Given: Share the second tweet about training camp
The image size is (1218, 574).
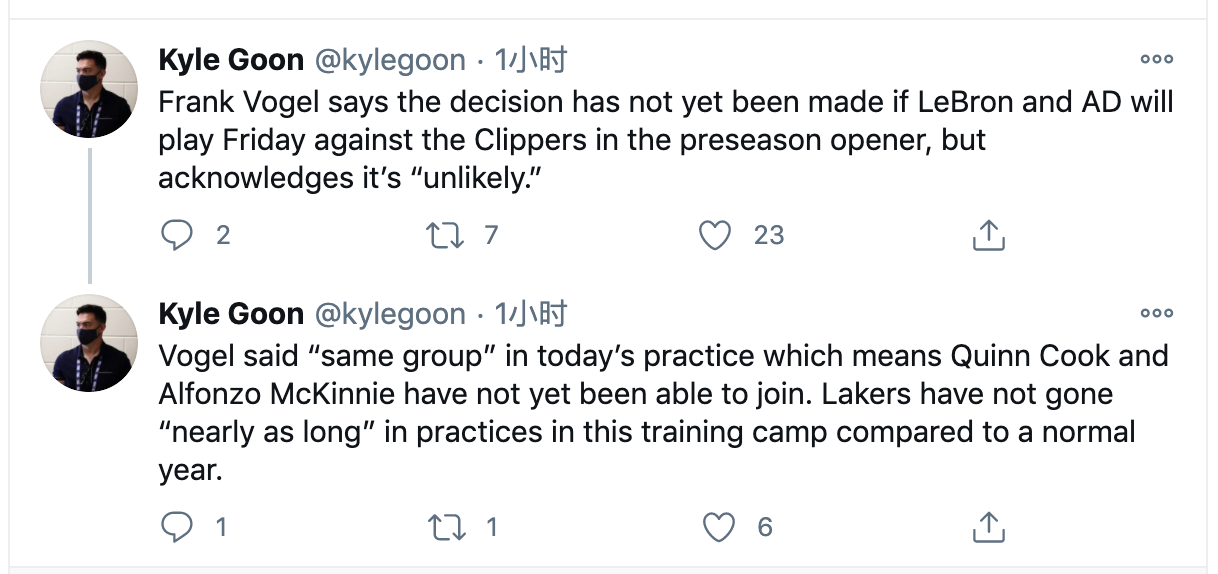Looking at the screenshot, I should click(988, 527).
